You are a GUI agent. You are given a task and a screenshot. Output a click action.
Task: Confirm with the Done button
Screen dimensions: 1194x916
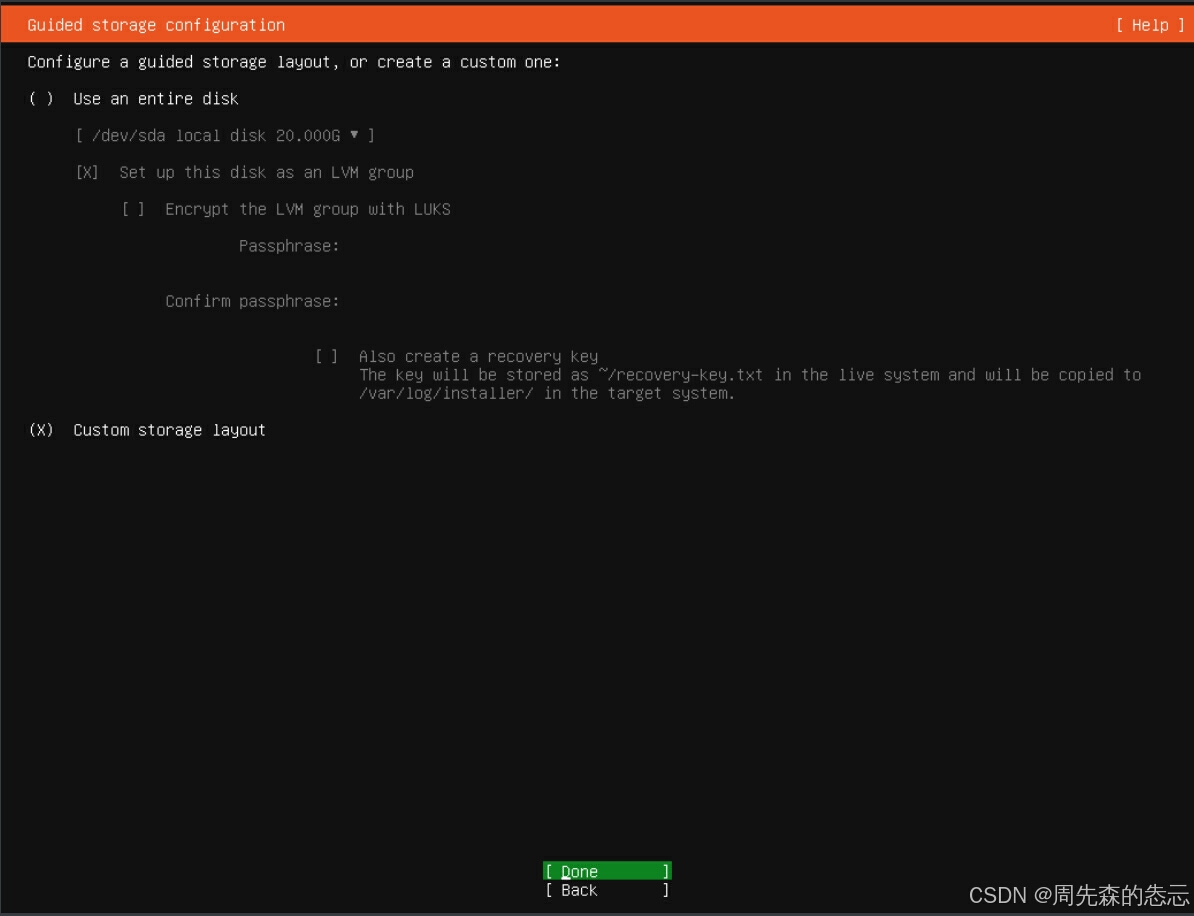pyautogui.click(x=607, y=871)
